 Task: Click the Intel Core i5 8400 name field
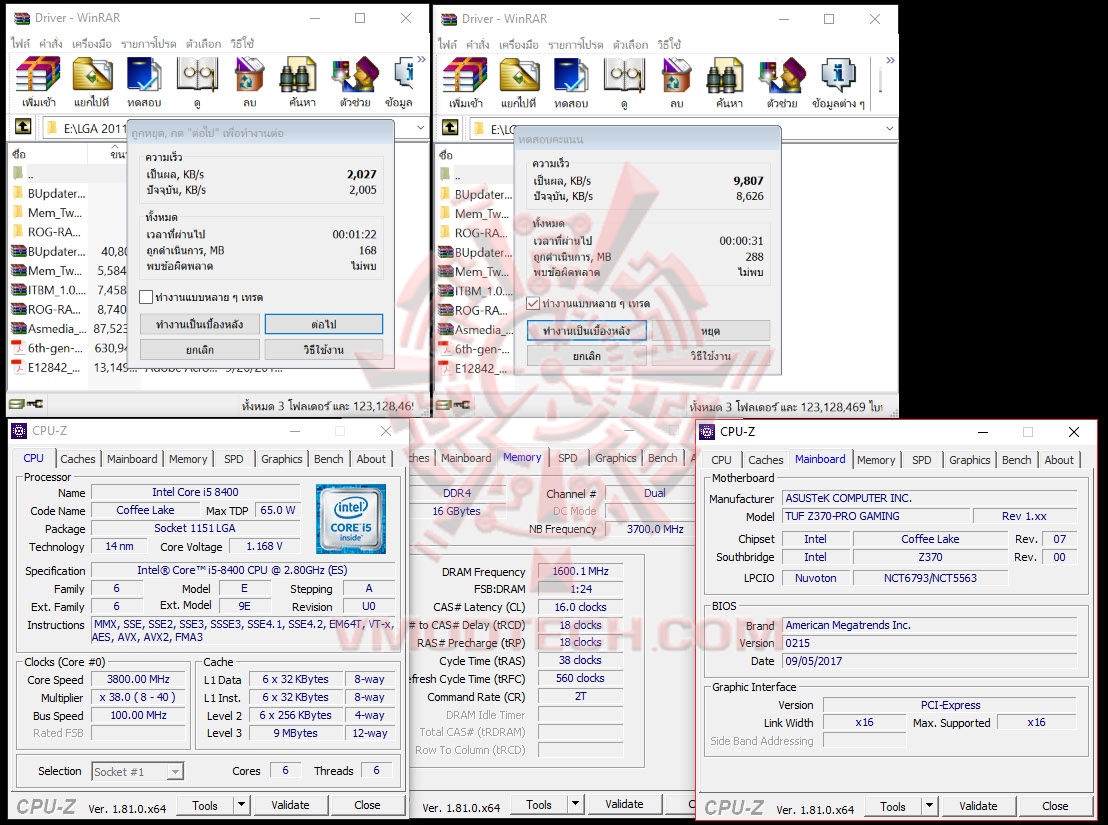tap(196, 492)
